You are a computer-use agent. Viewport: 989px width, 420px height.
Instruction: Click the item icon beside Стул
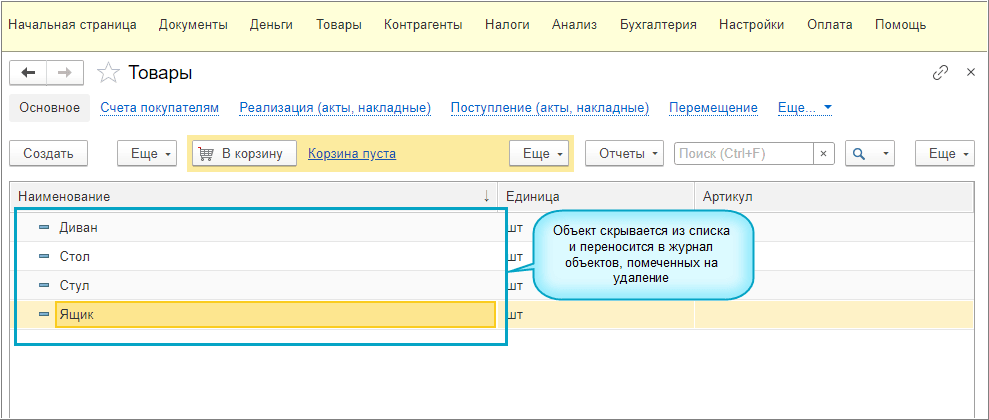[44, 286]
